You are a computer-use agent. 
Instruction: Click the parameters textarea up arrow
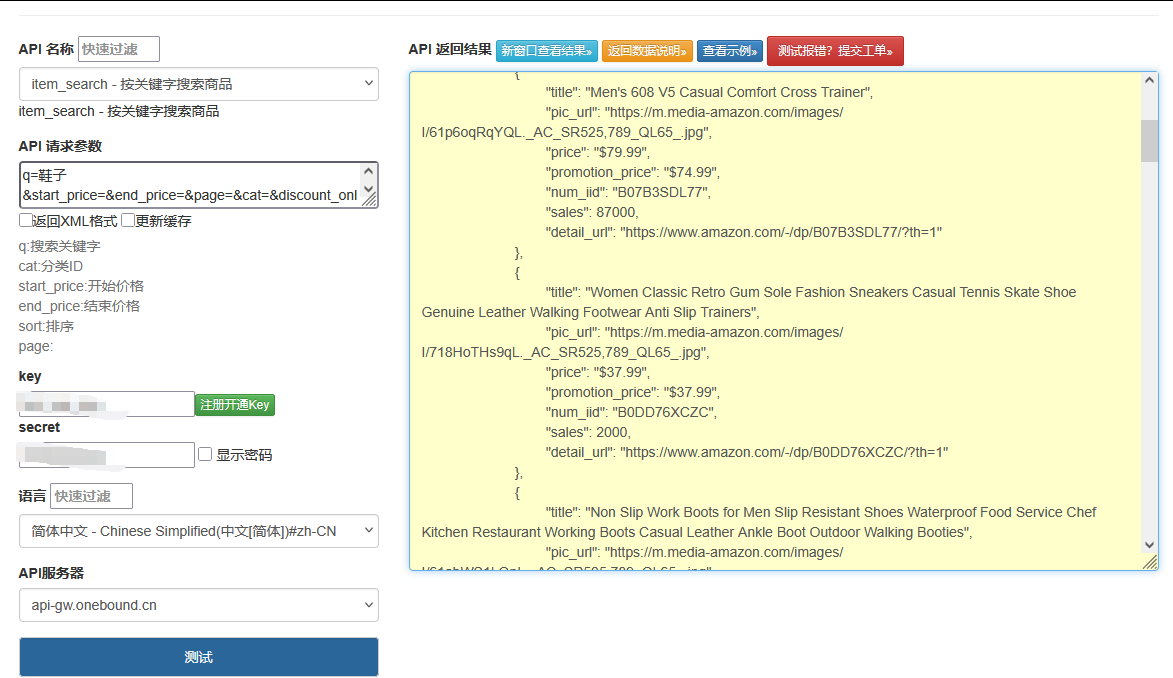coord(368,171)
